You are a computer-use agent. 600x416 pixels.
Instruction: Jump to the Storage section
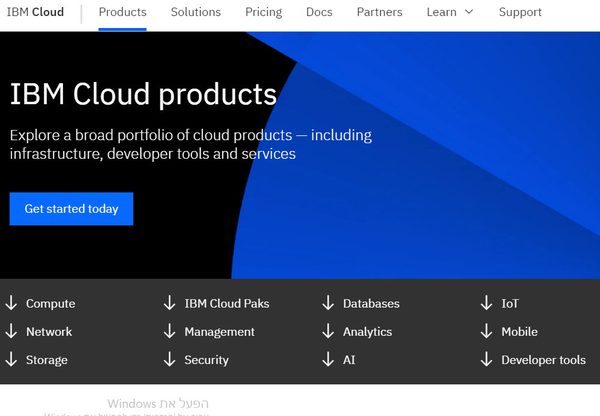47,360
